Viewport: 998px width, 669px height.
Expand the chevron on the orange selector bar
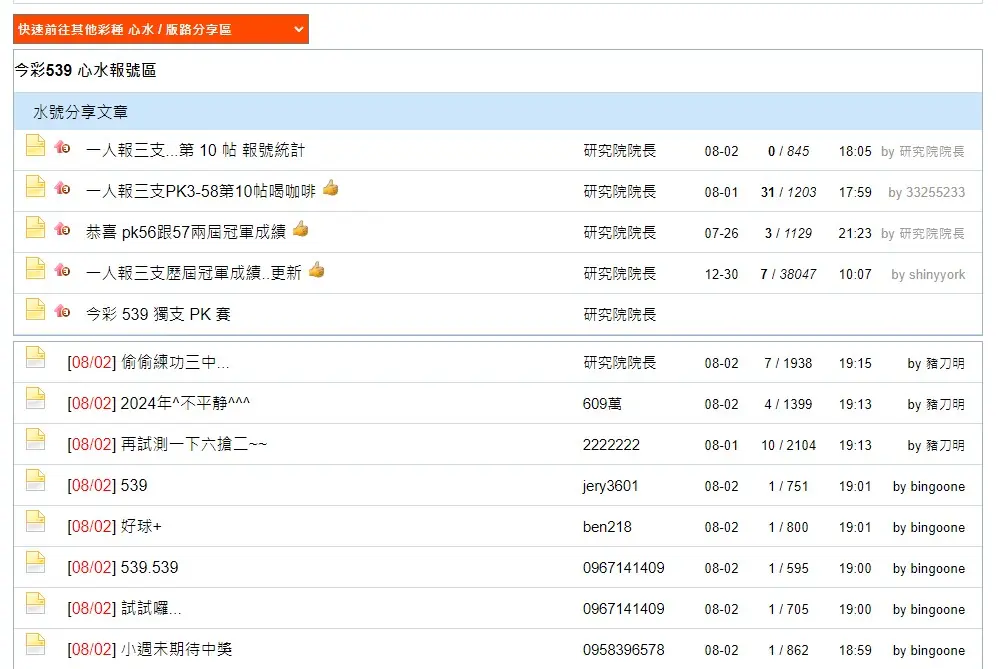tap(297, 29)
